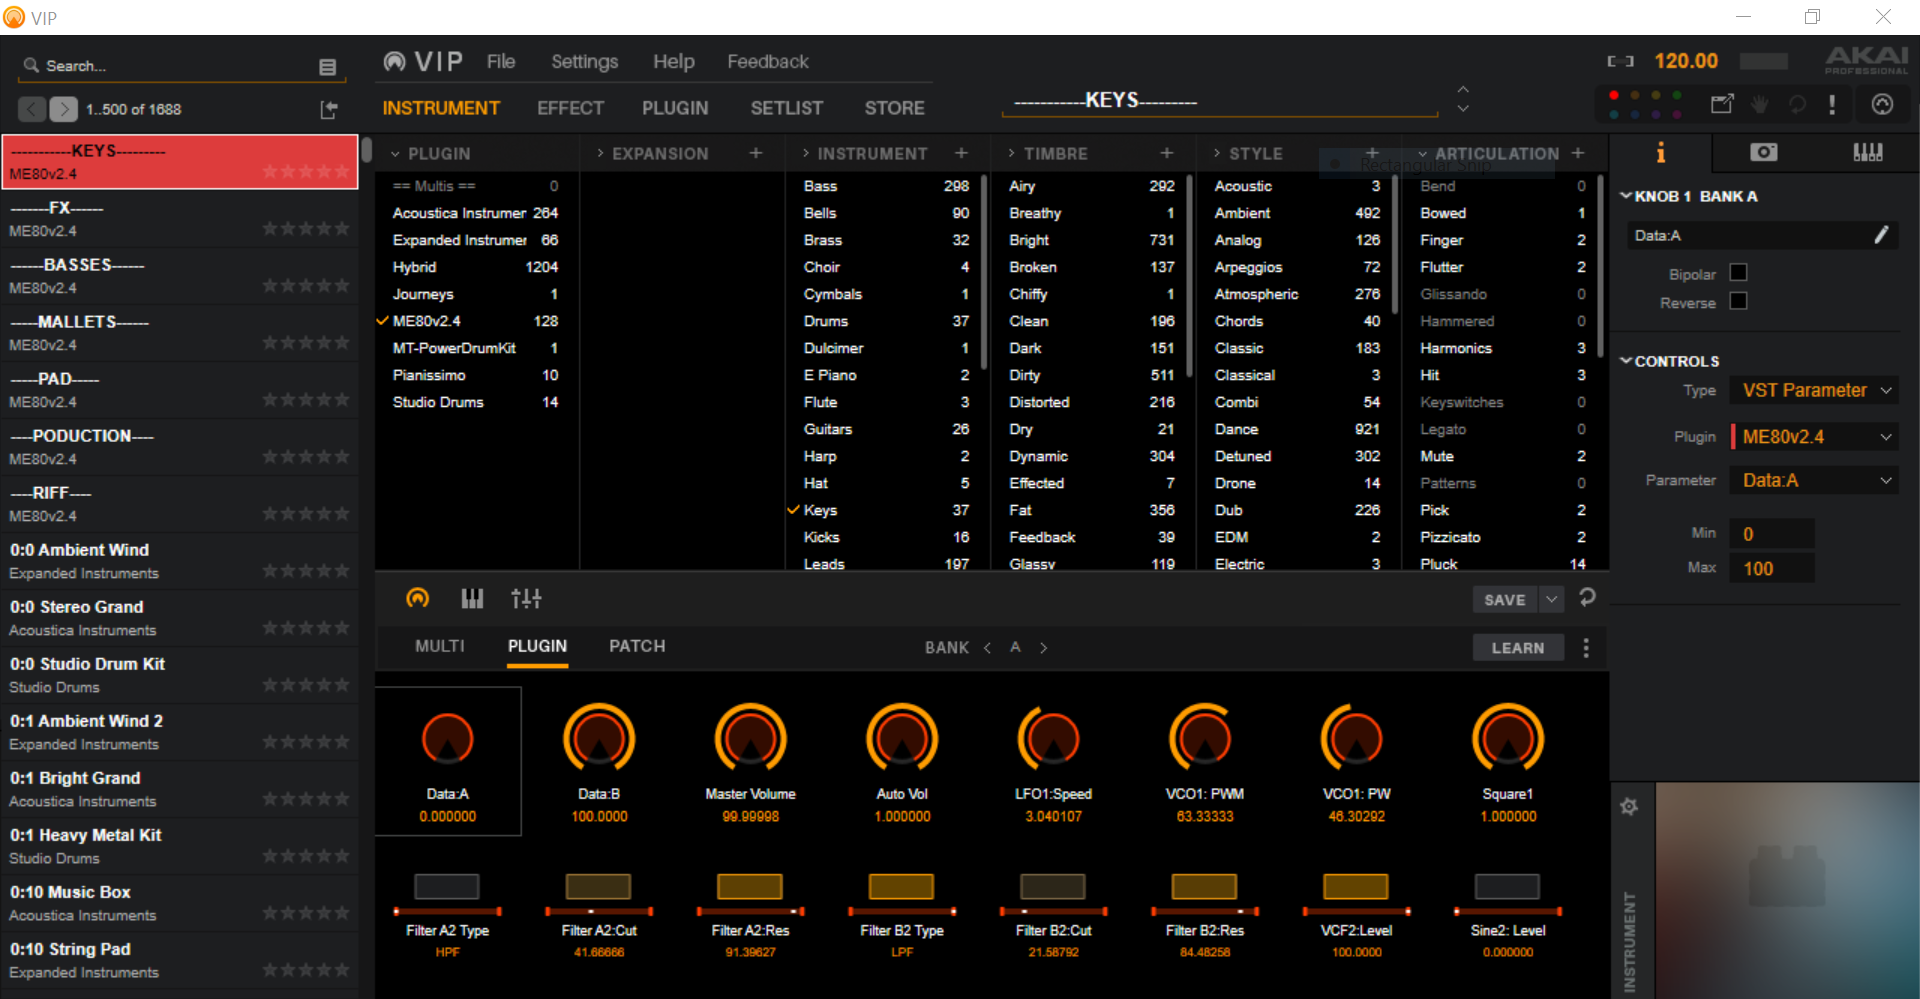Open the keyboard tab in right panel
The height and width of the screenshot is (999, 1920).
[1867, 152]
